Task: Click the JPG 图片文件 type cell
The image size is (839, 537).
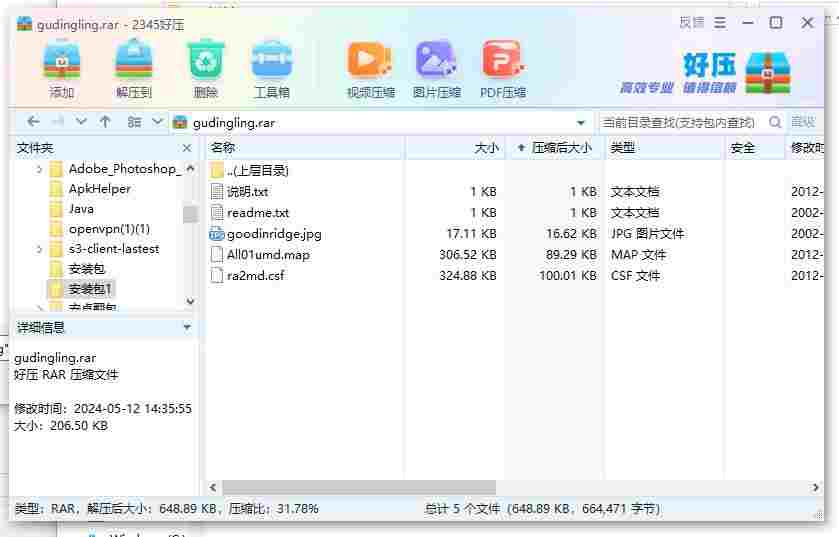Action: click(647, 234)
